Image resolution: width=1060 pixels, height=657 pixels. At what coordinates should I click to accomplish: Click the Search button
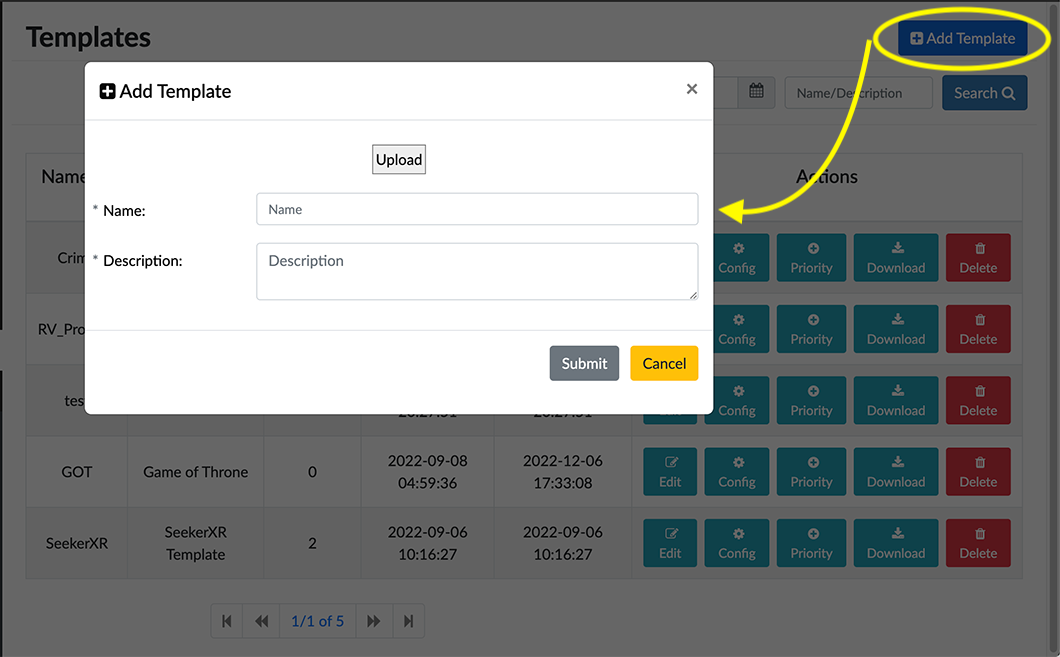(x=984, y=93)
